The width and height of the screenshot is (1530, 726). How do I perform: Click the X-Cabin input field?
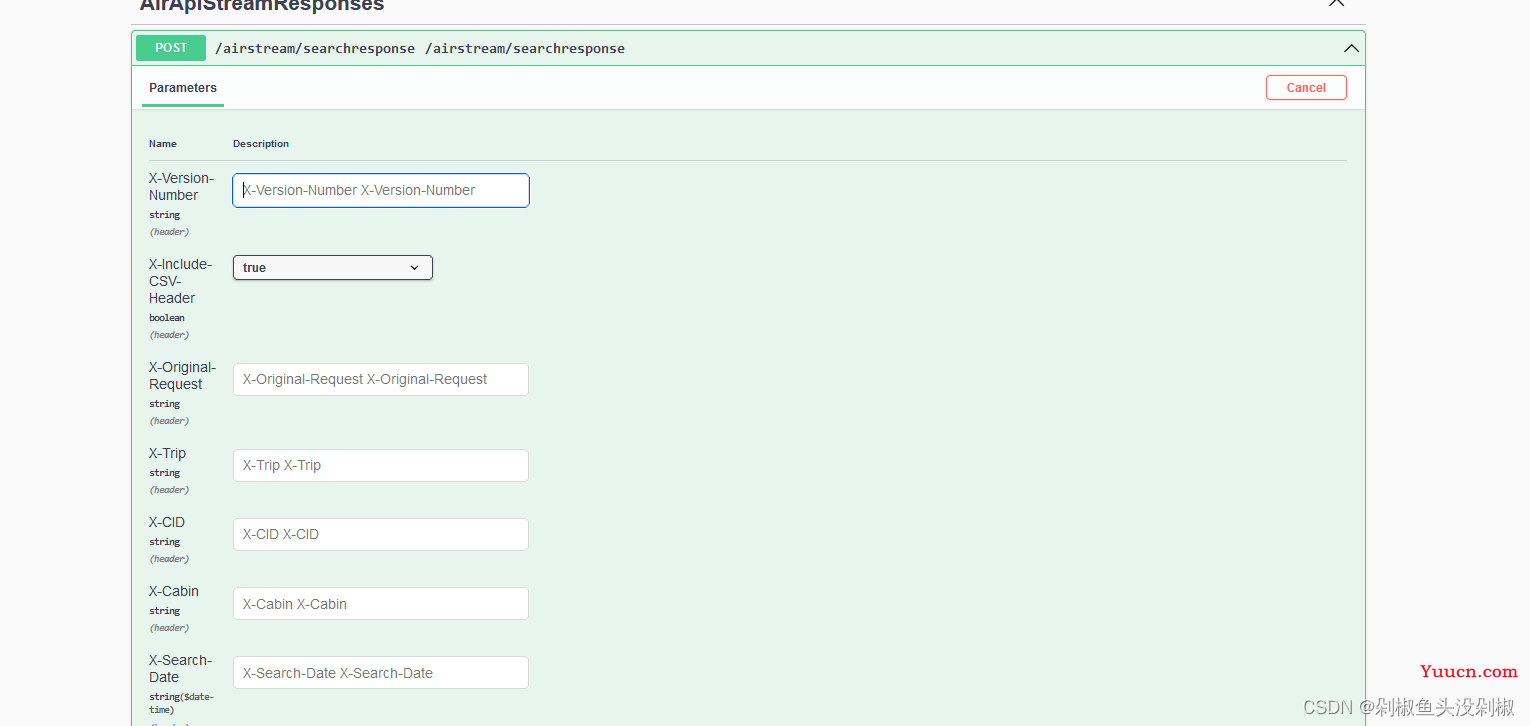click(x=381, y=603)
